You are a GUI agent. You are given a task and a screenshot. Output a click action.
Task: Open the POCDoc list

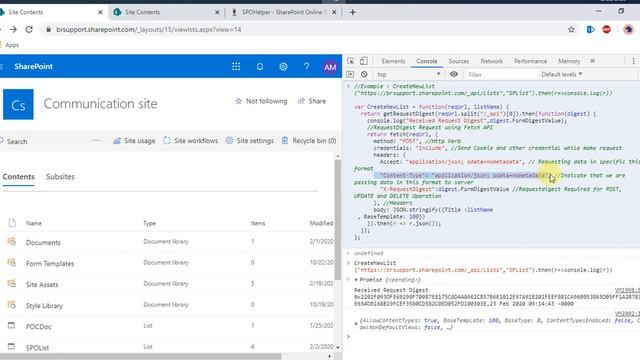pyautogui.click(x=38, y=327)
